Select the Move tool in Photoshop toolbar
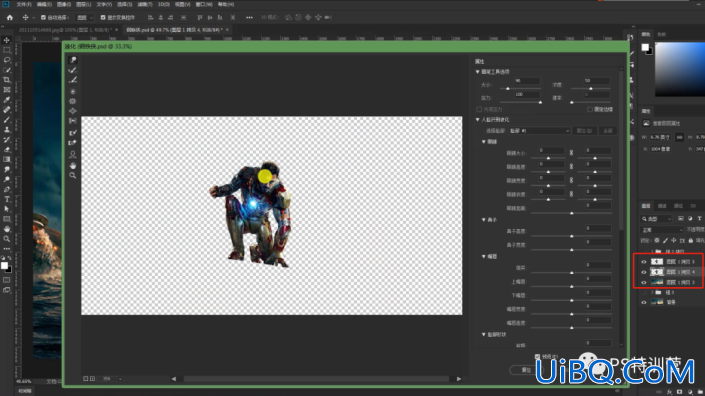The height and width of the screenshot is (396, 705). 7,40
